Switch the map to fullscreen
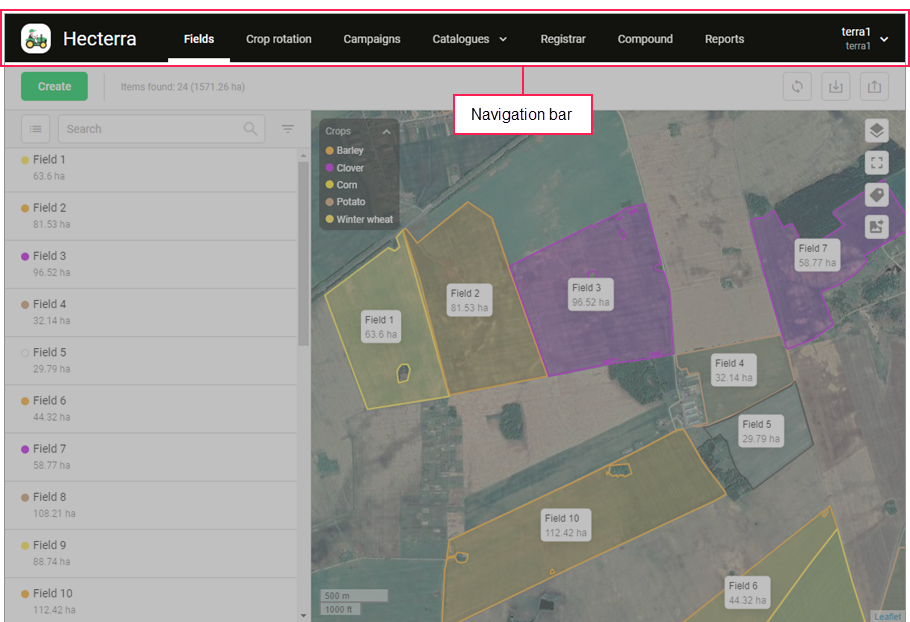The image size is (910, 622). click(876, 163)
